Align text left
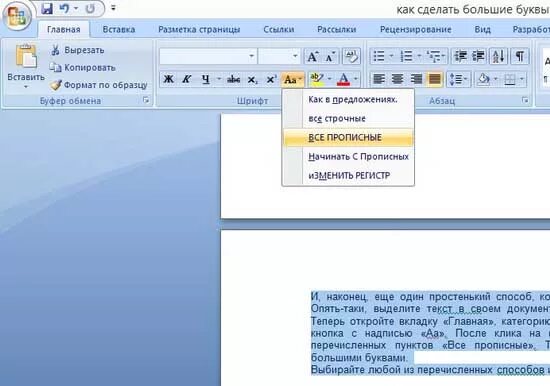Viewport: 550px width, 386px height. pos(379,79)
